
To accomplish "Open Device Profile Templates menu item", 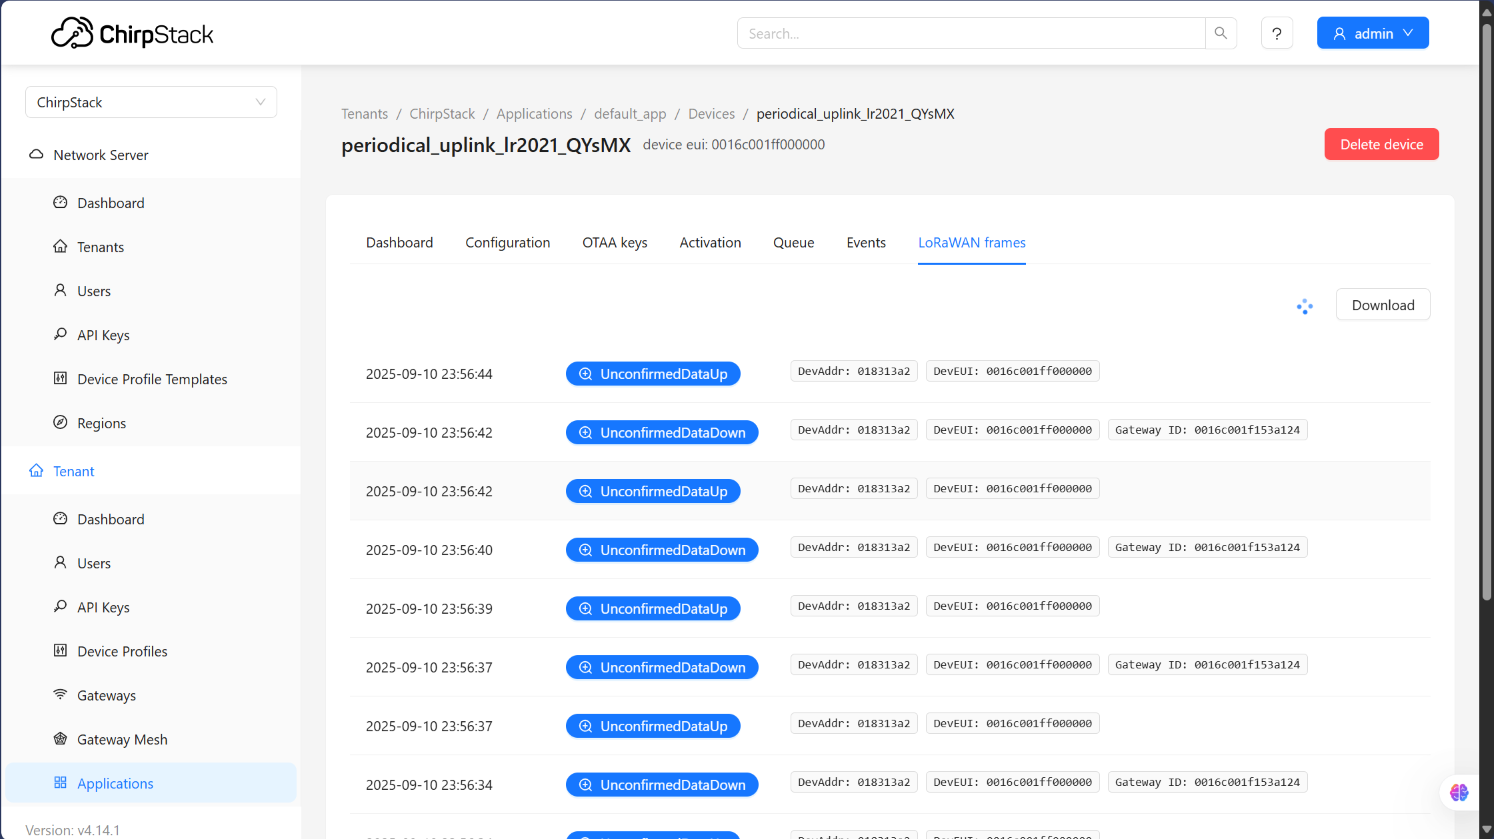I will (x=151, y=379).
